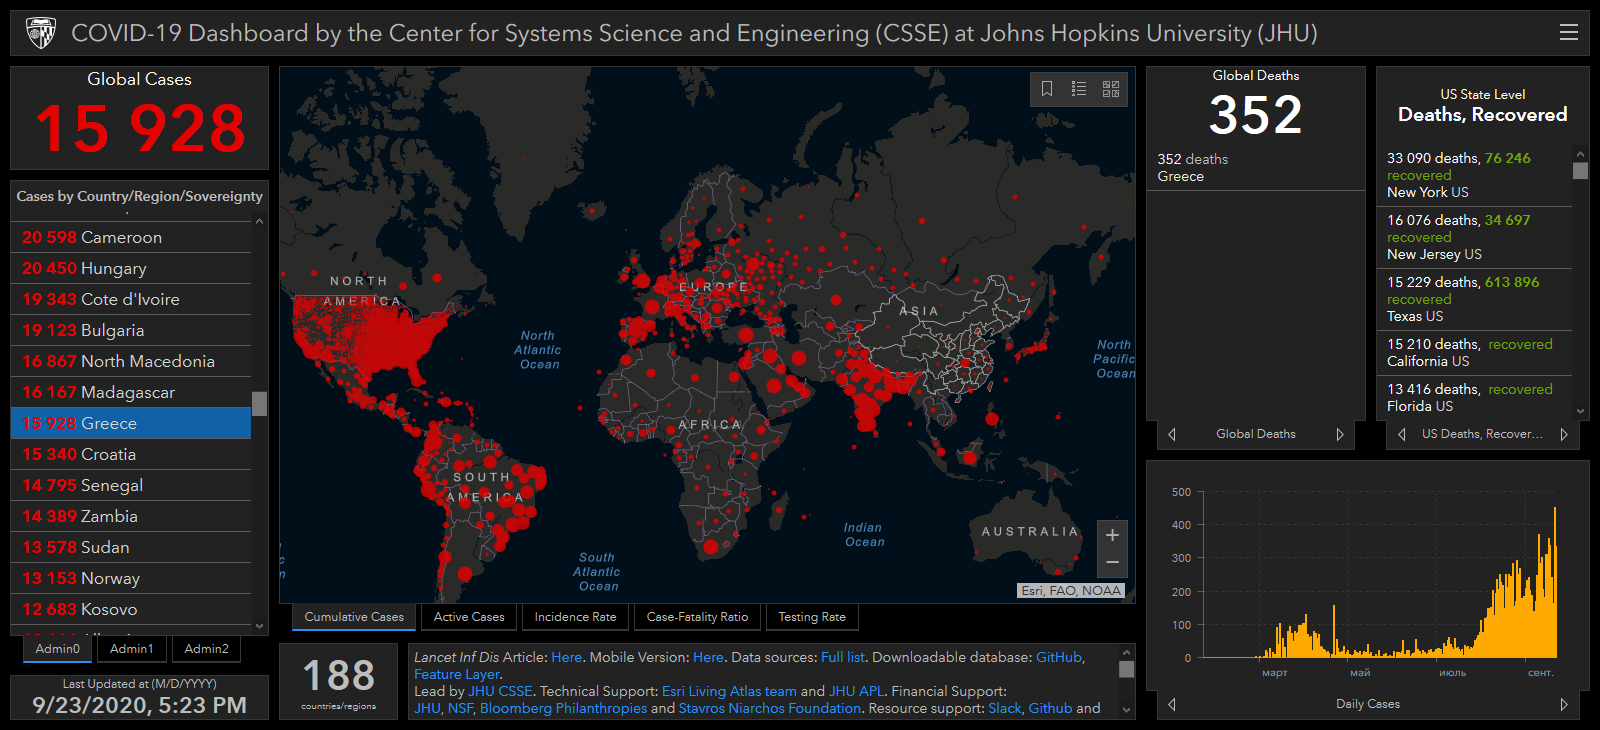Viewport: 1600px width, 730px height.
Task: Click the Texas US deaths entry
Action: point(1475,299)
